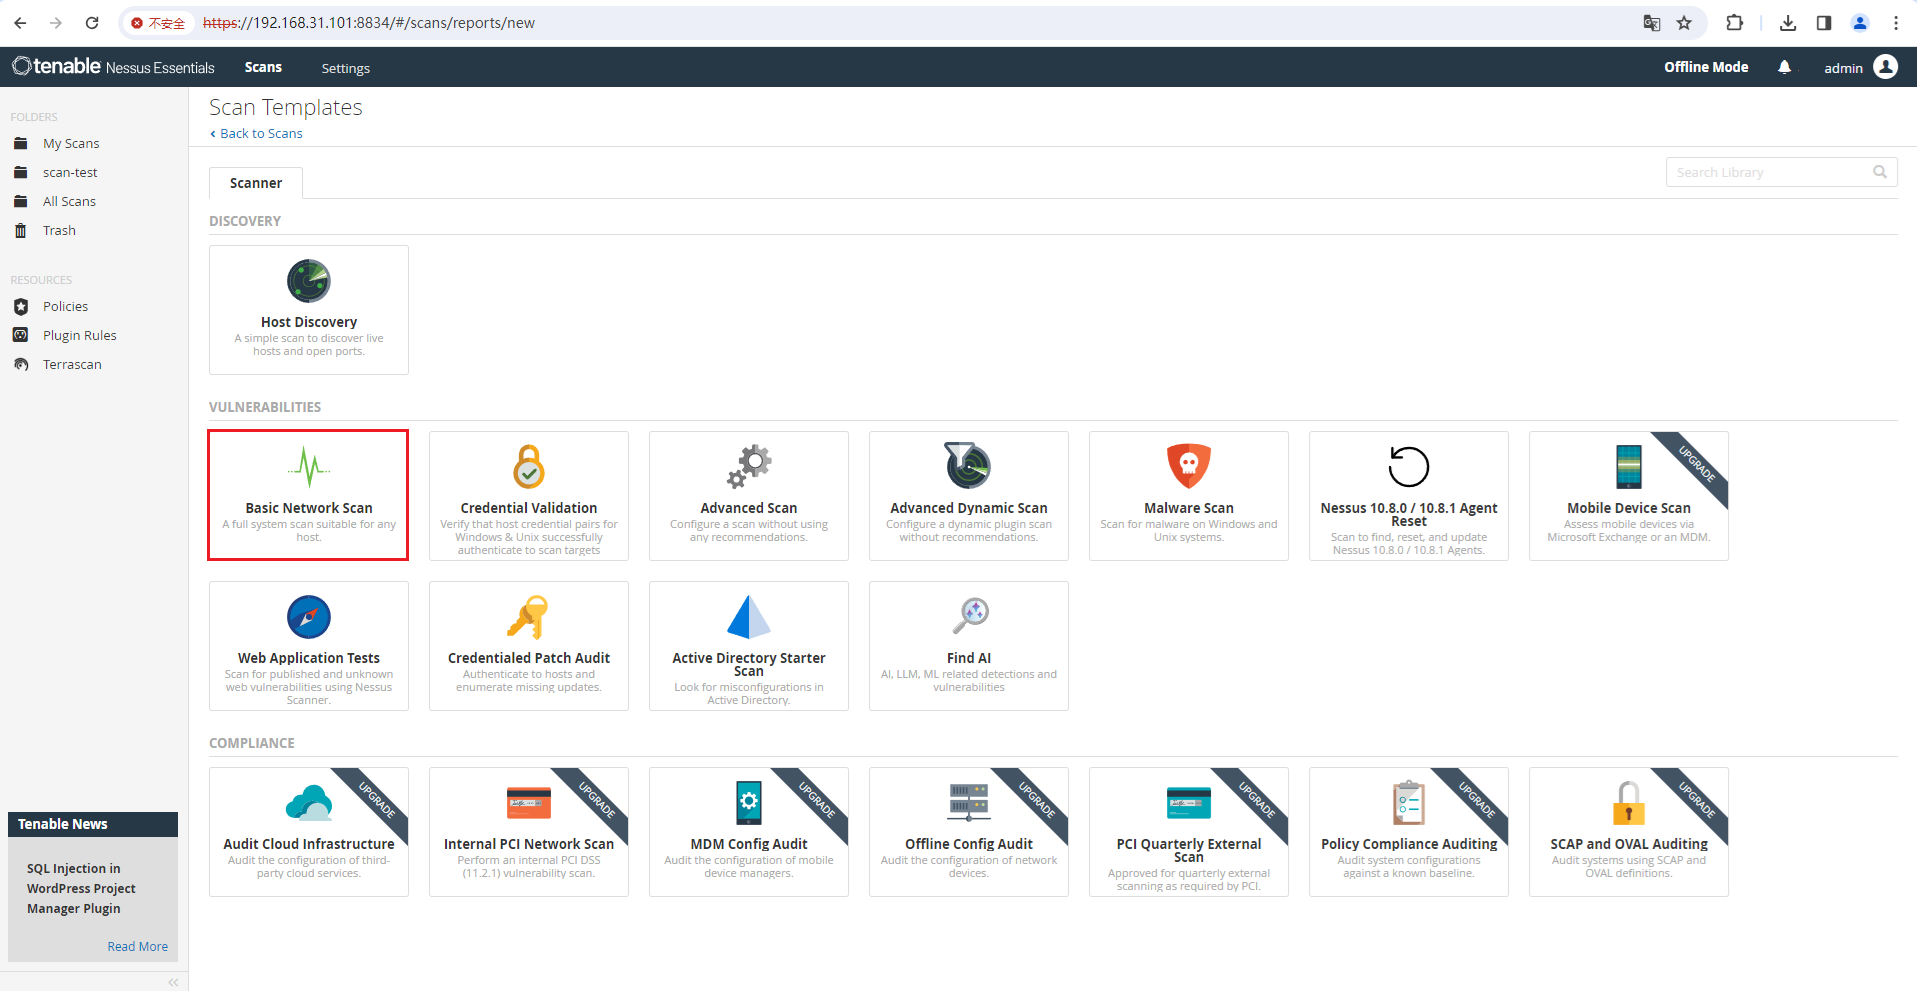Click the Active Directory Starter Scan pyramid icon
This screenshot has width=1917, height=991.
749,617
